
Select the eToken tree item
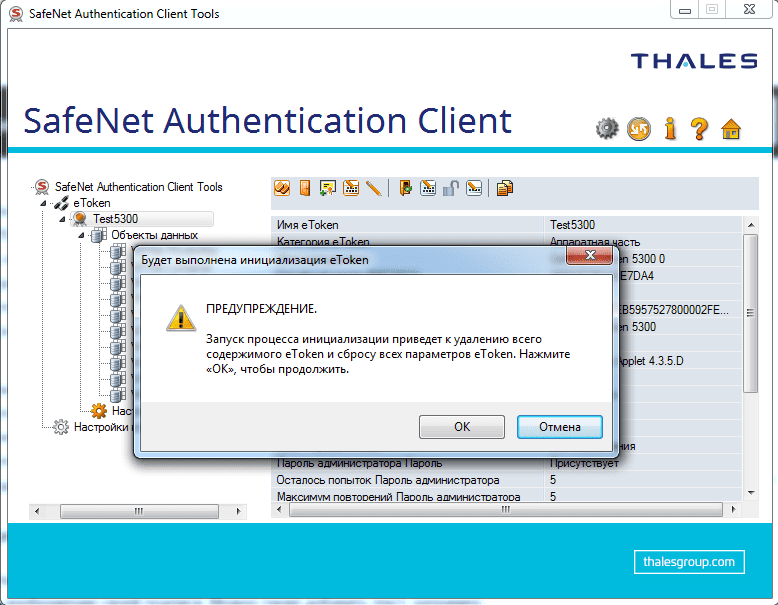point(92,203)
